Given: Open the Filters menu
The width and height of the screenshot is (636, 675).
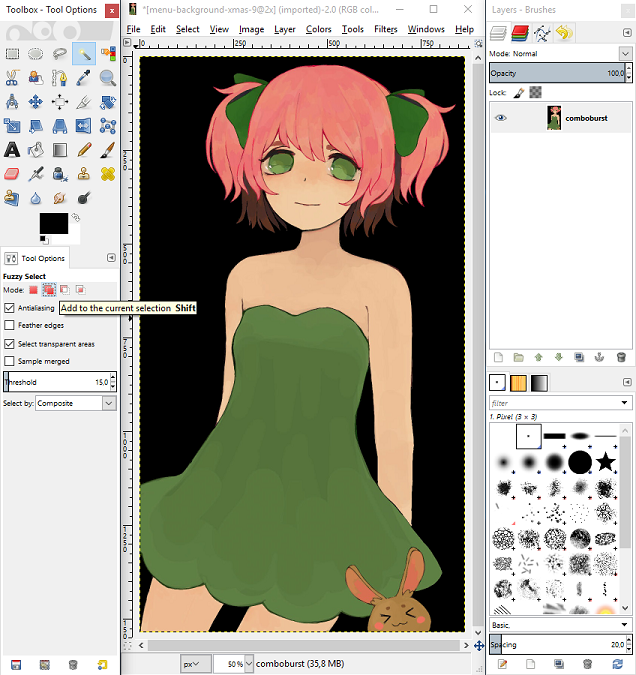Looking at the screenshot, I should [386, 29].
